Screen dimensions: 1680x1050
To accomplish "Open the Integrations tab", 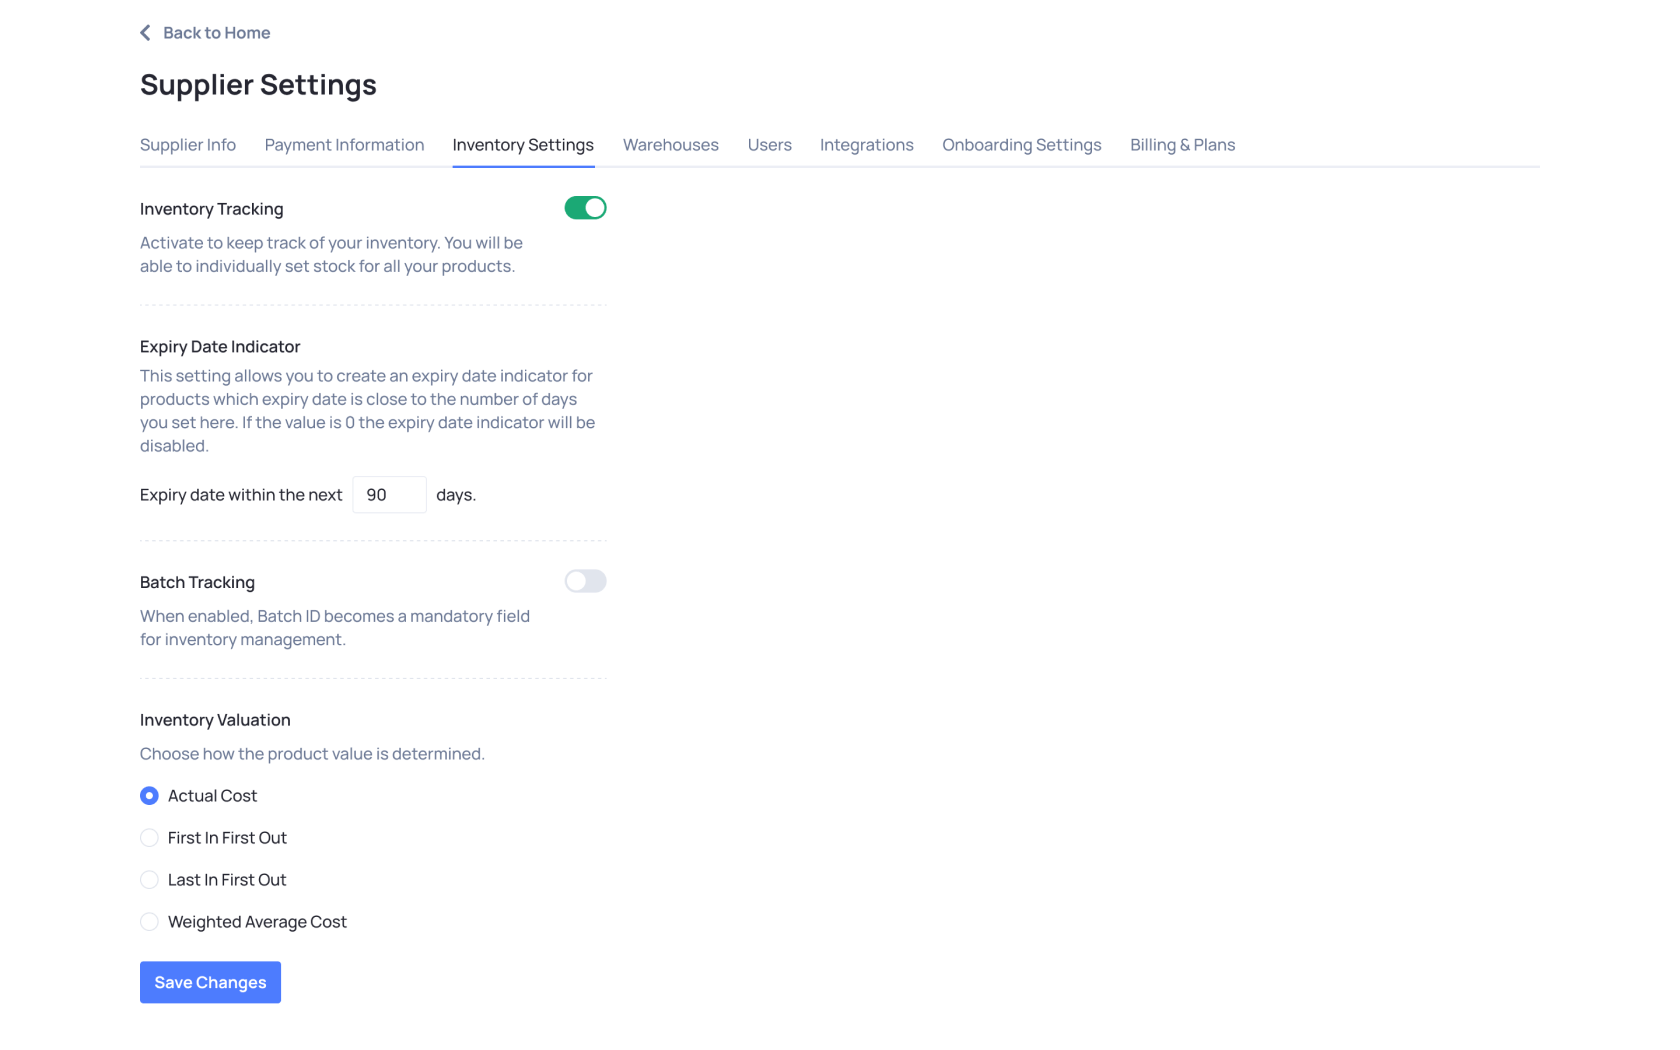I will click(866, 145).
